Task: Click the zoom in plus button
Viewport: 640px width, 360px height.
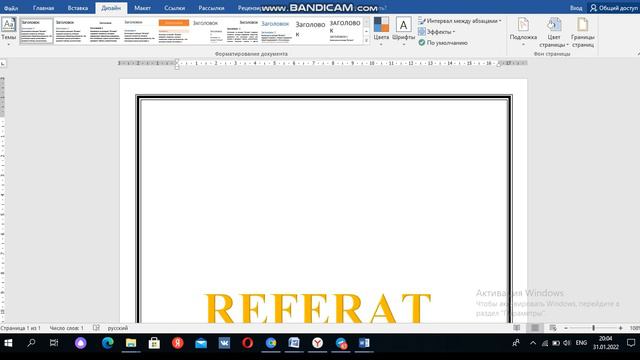Action: tap(620, 328)
